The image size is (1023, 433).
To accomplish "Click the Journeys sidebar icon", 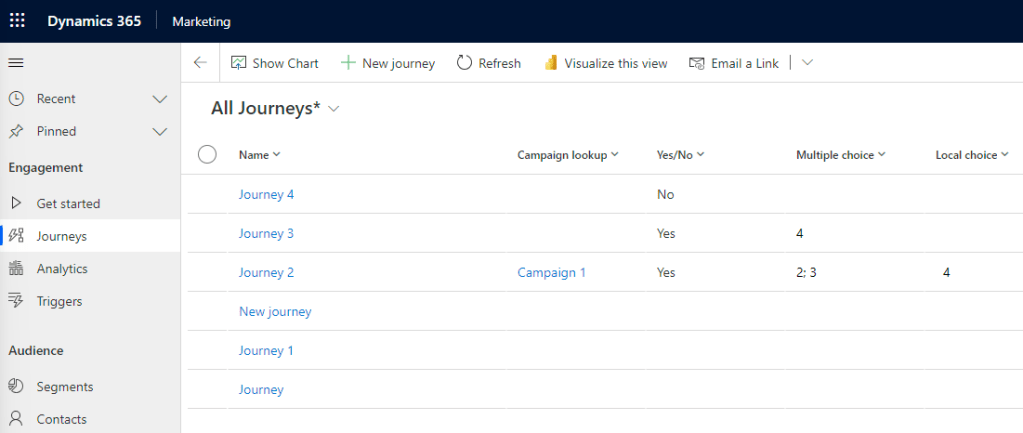I will coord(16,236).
